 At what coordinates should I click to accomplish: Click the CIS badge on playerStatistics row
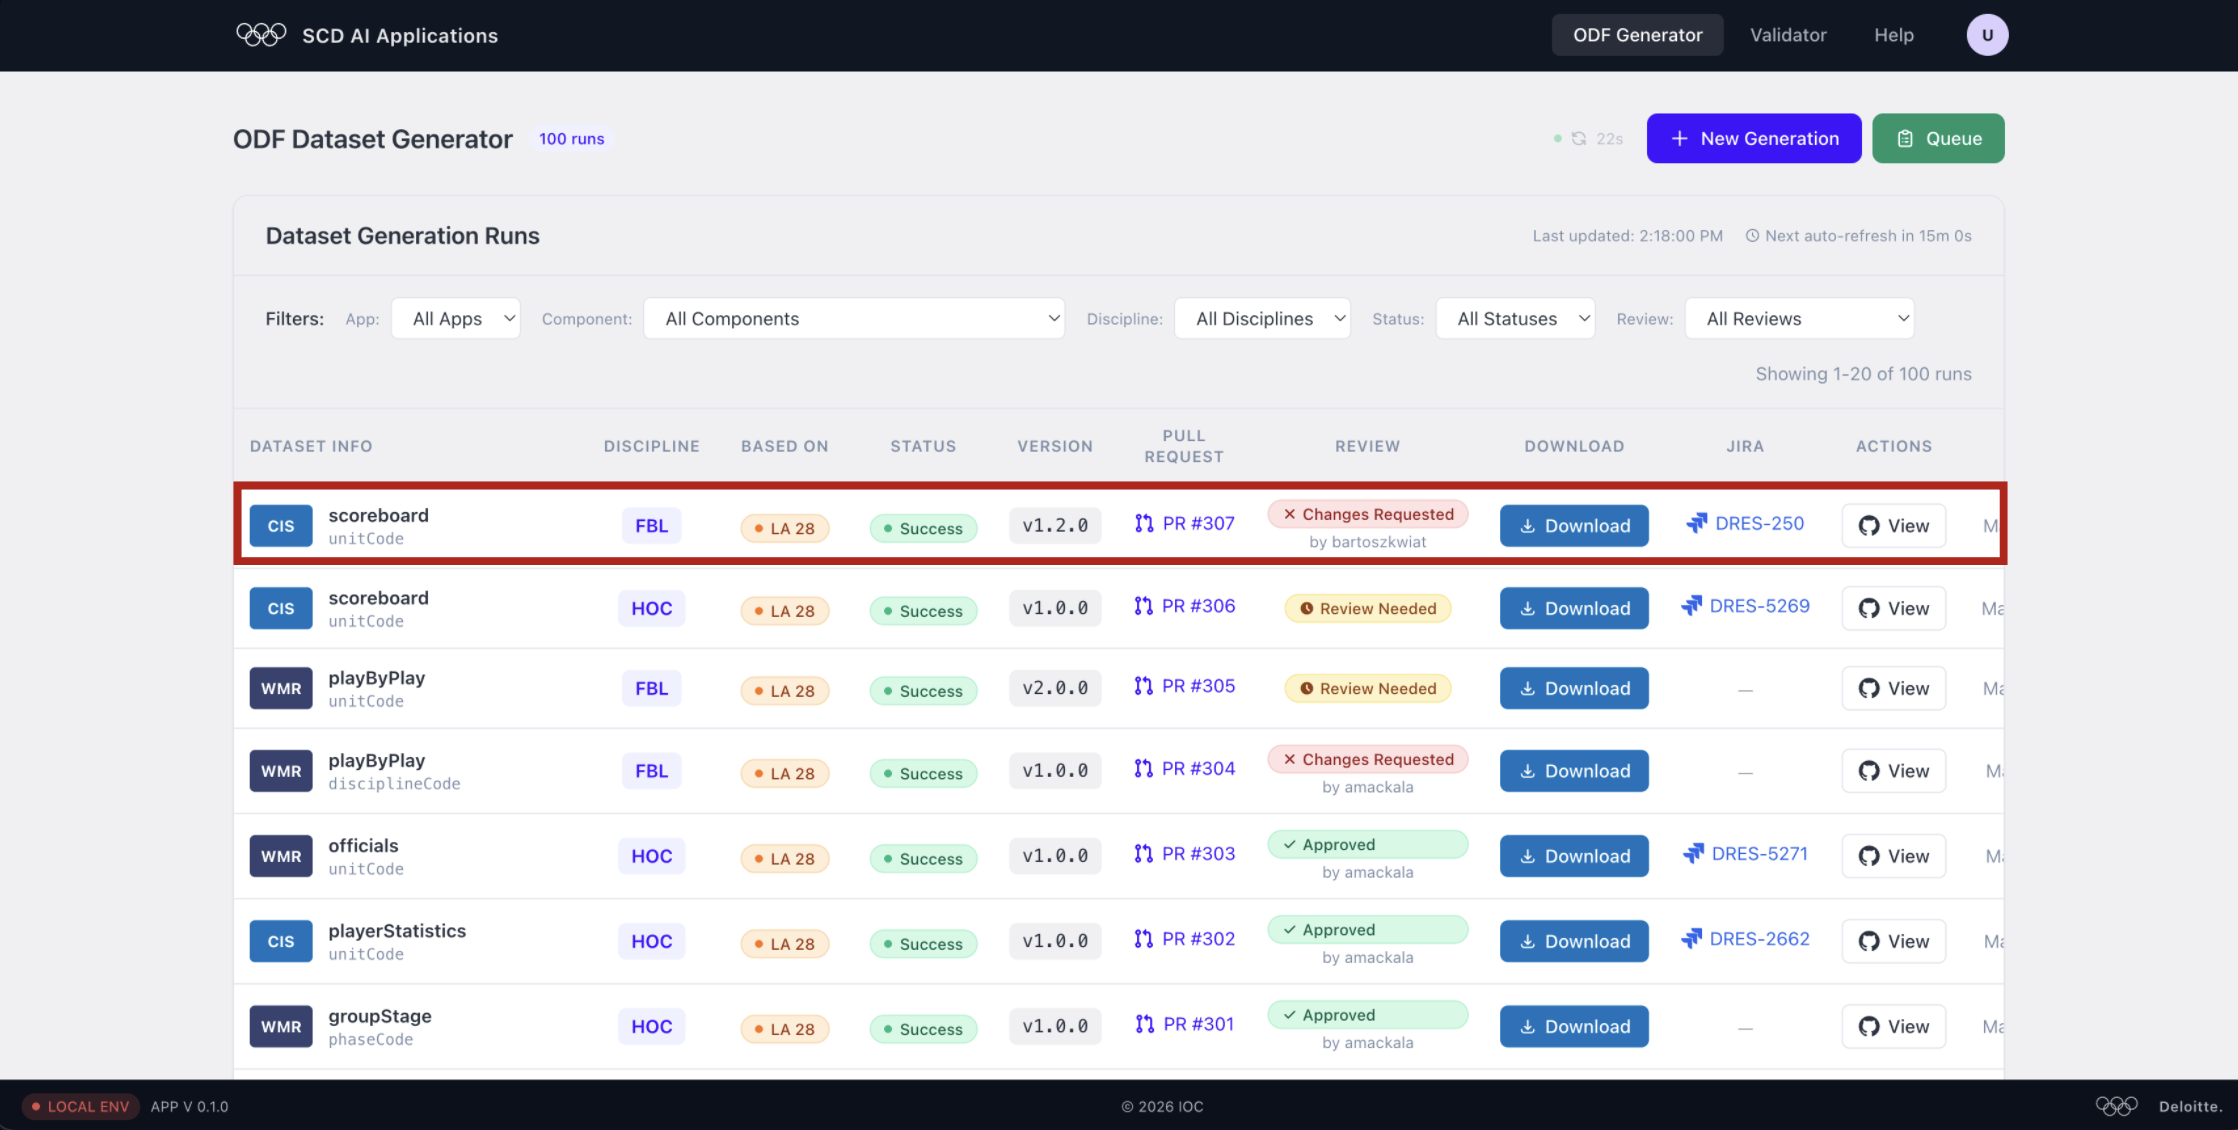pyautogui.click(x=281, y=942)
